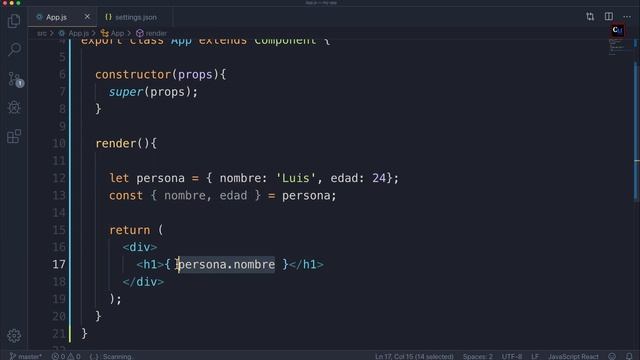The width and height of the screenshot is (640, 360).
Task: Select App class in the breadcrumb
Action: [x=112, y=33]
